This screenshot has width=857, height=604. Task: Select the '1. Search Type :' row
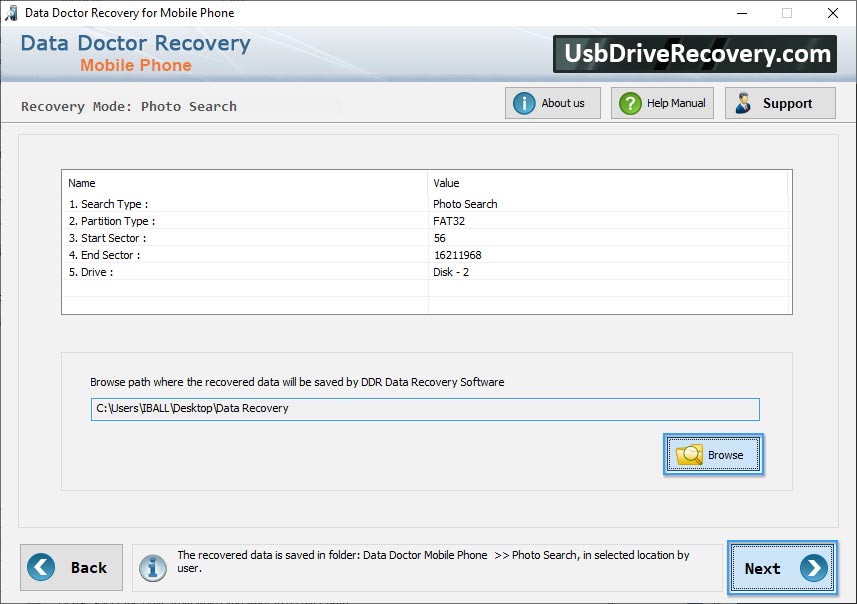(x=426, y=204)
